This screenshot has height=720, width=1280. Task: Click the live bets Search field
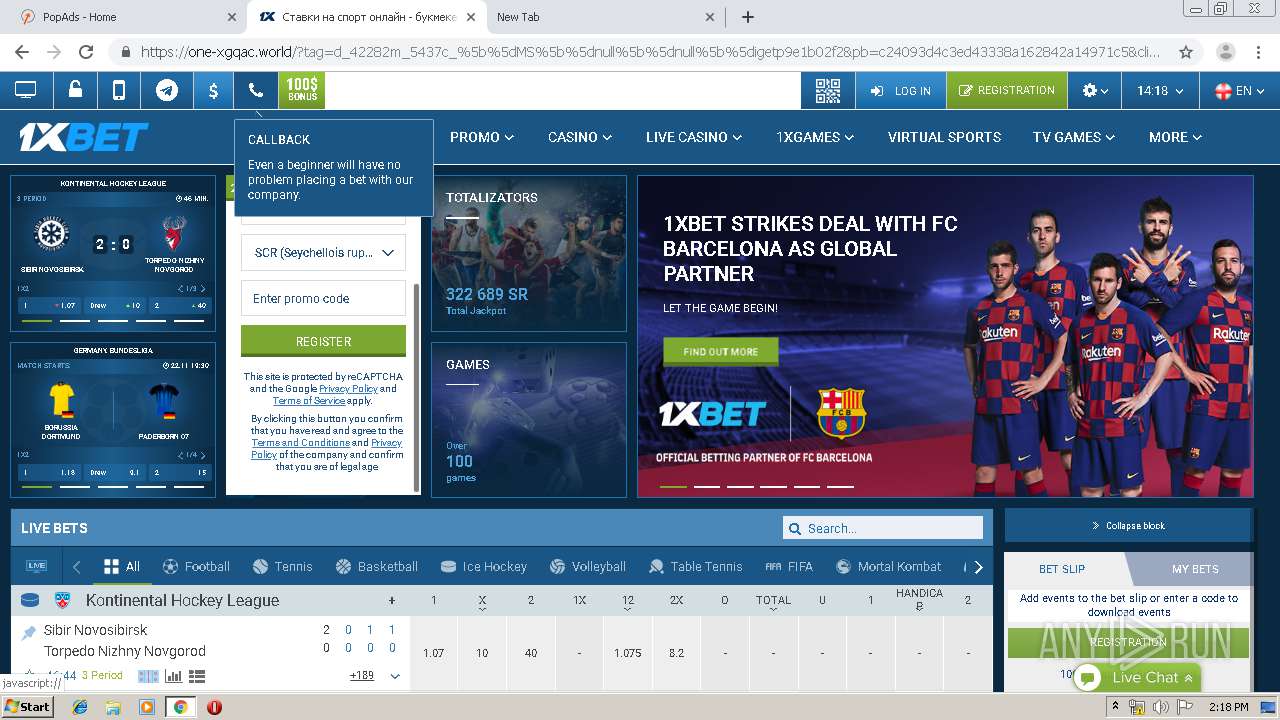(x=883, y=528)
